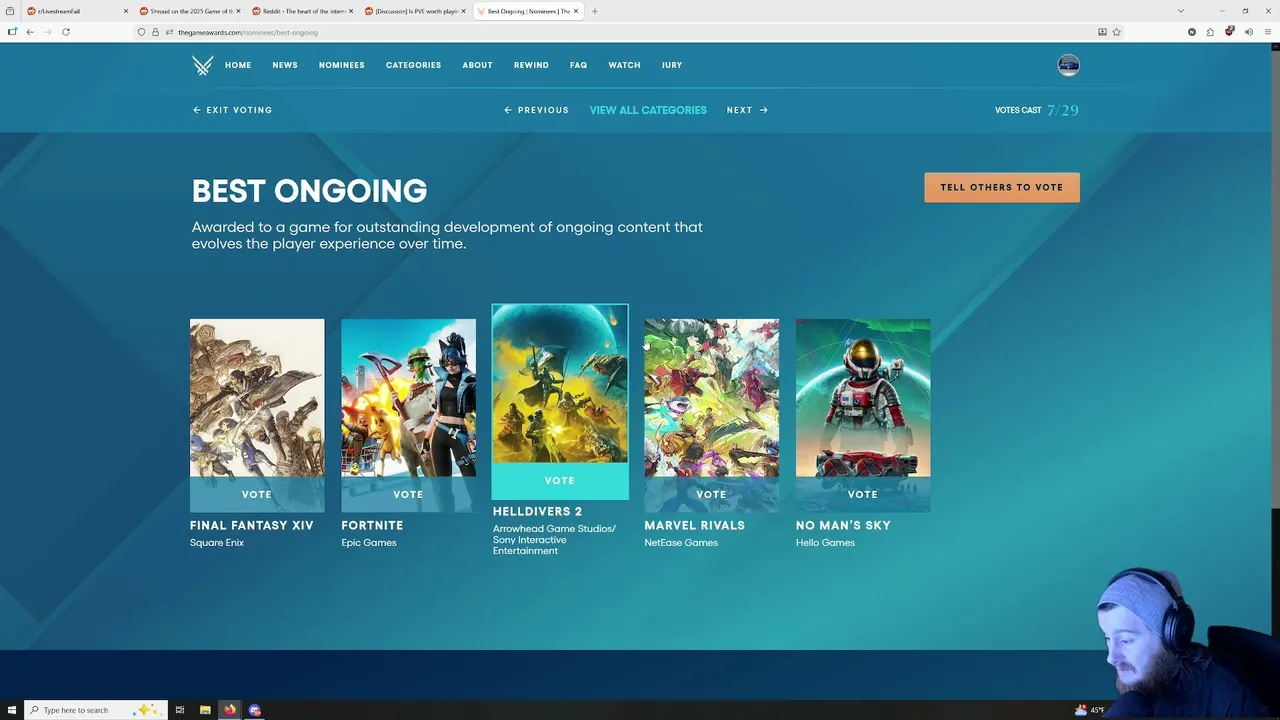This screenshot has height=720, width=1280.
Task: Bookmark this page with the star icon
Action: (x=1116, y=32)
